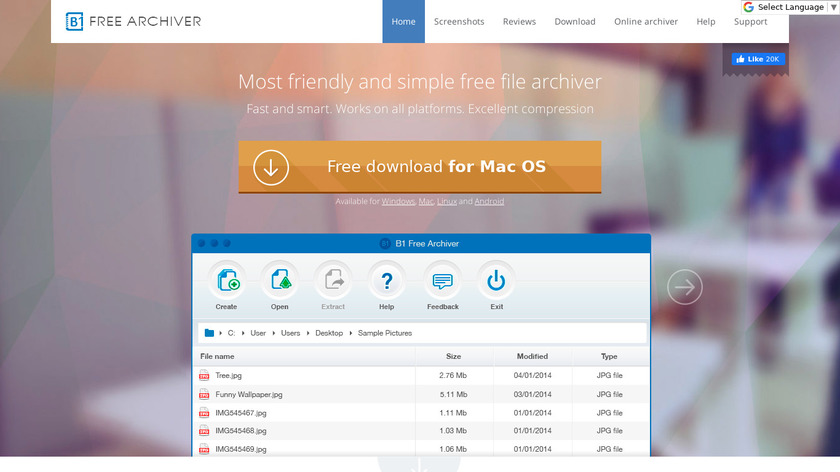The image size is (840, 472).
Task: Follow the Windows platform link
Action: point(398,201)
